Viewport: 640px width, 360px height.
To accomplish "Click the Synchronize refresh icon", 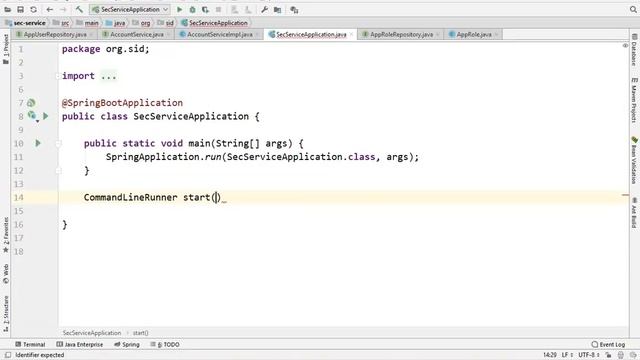I will point(33,9).
